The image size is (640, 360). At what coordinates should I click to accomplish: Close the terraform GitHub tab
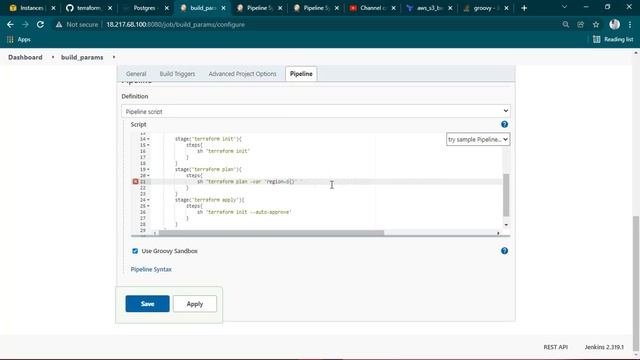pyautogui.click(x=110, y=8)
